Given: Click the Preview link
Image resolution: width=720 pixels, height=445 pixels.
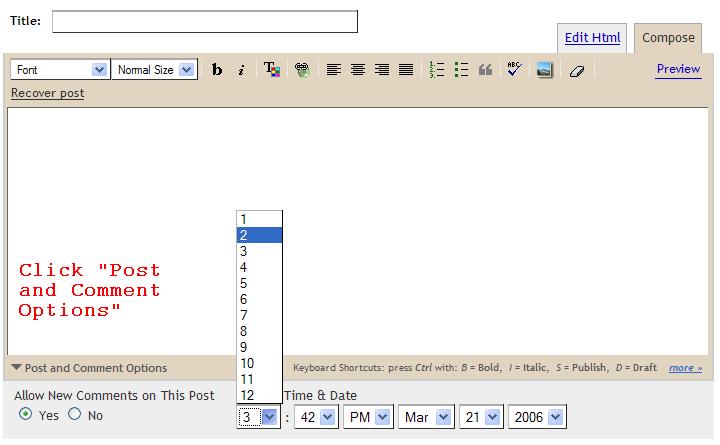Looking at the screenshot, I should (x=678, y=69).
